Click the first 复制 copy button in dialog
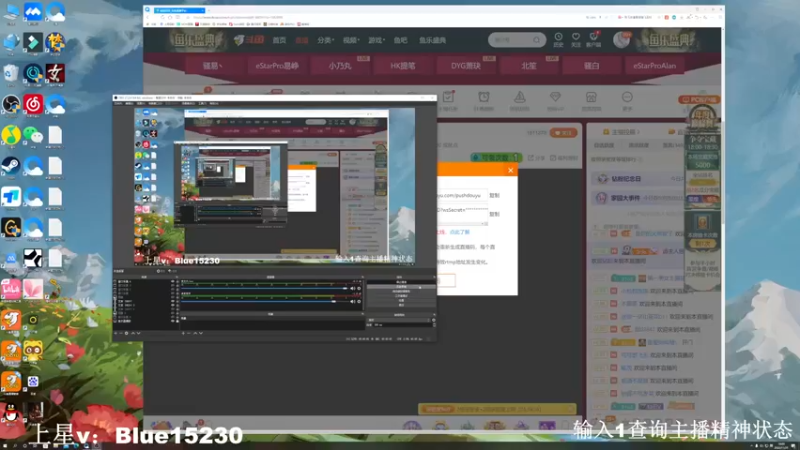The image size is (800, 450). [494, 195]
